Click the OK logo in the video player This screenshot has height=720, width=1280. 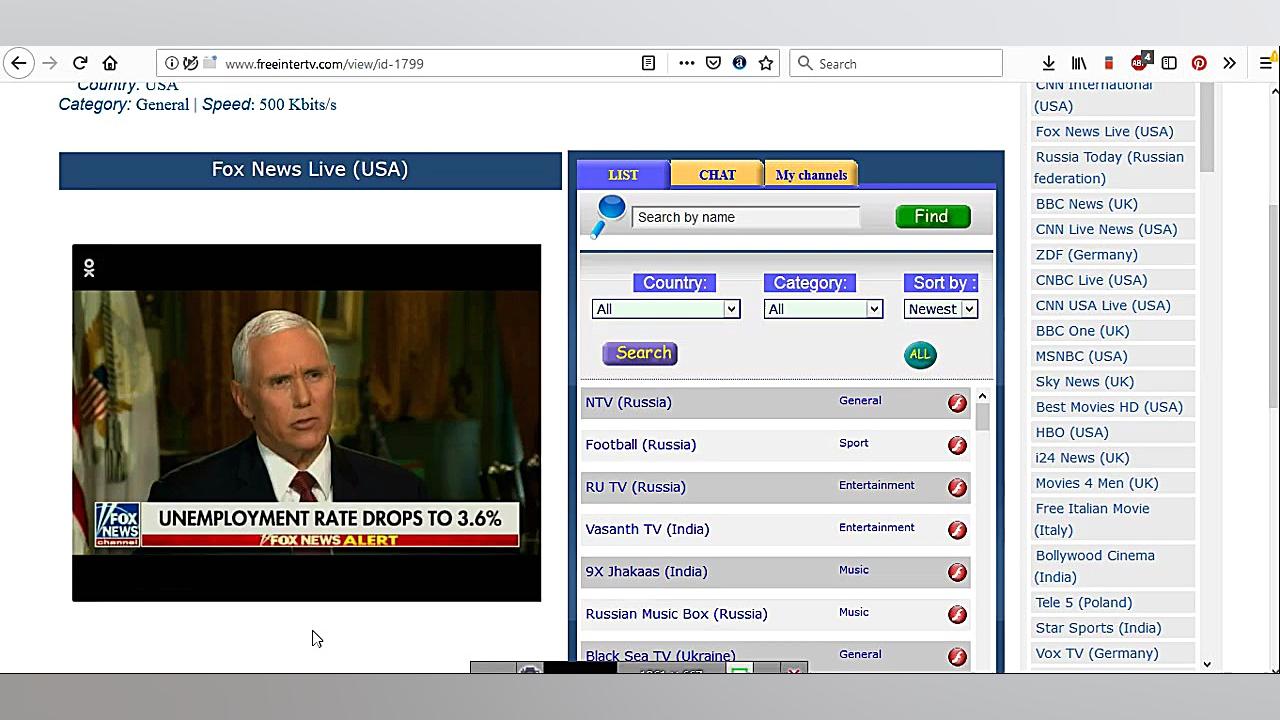pos(89,268)
